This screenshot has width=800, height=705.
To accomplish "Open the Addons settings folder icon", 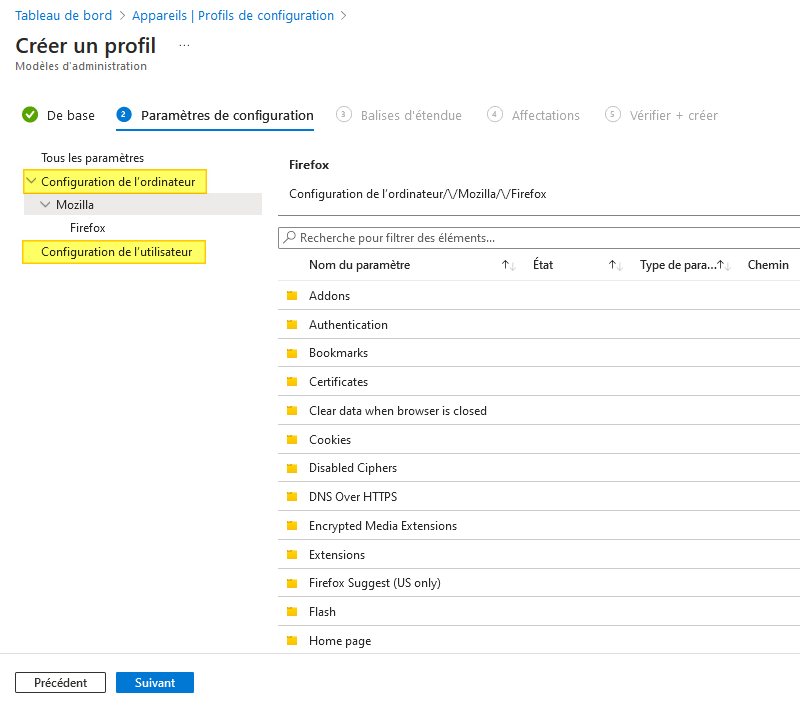I will (x=291, y=295).
